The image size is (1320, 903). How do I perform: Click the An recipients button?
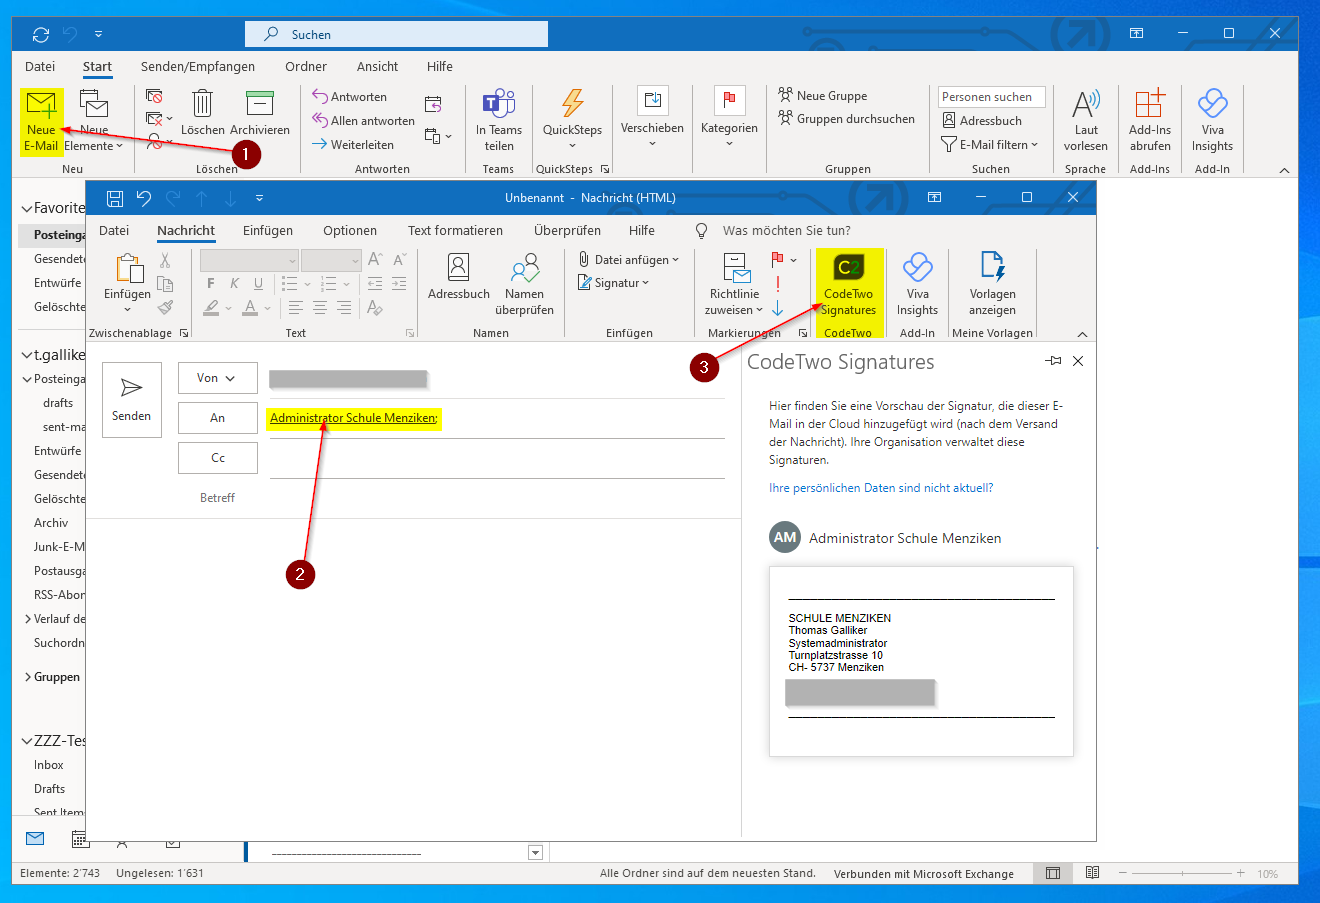218,418
